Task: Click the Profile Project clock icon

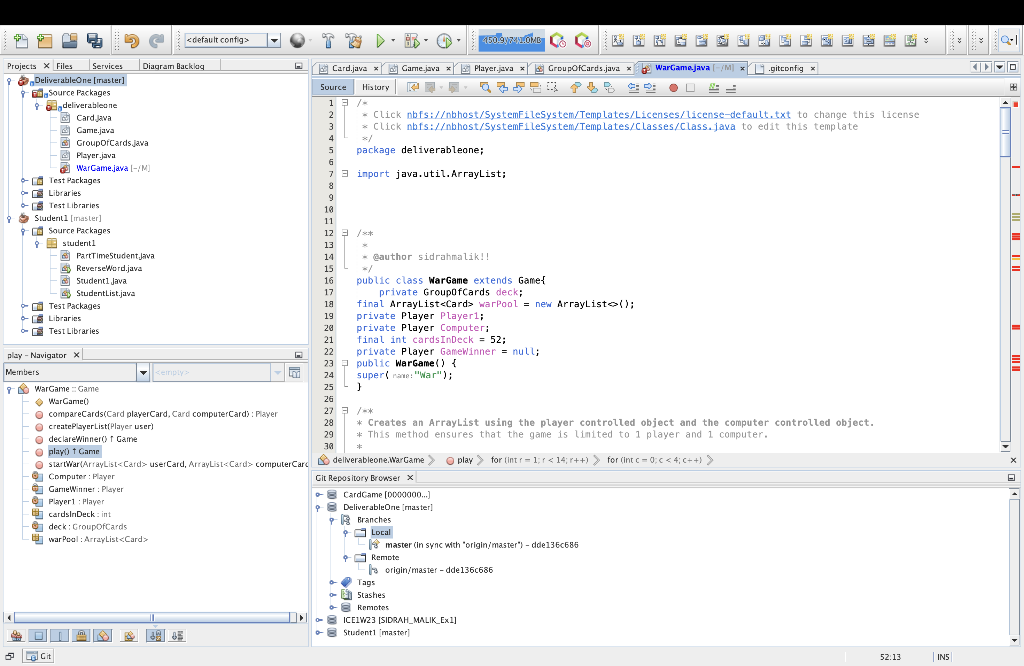Action: 443,41
